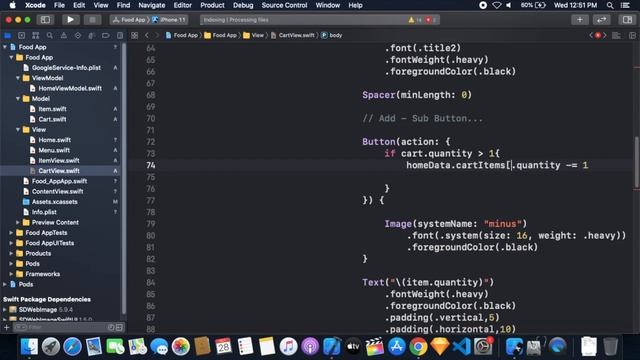640x360 pixels.
Task: Show the Breakpoint navigator
Action: [105, 36]
